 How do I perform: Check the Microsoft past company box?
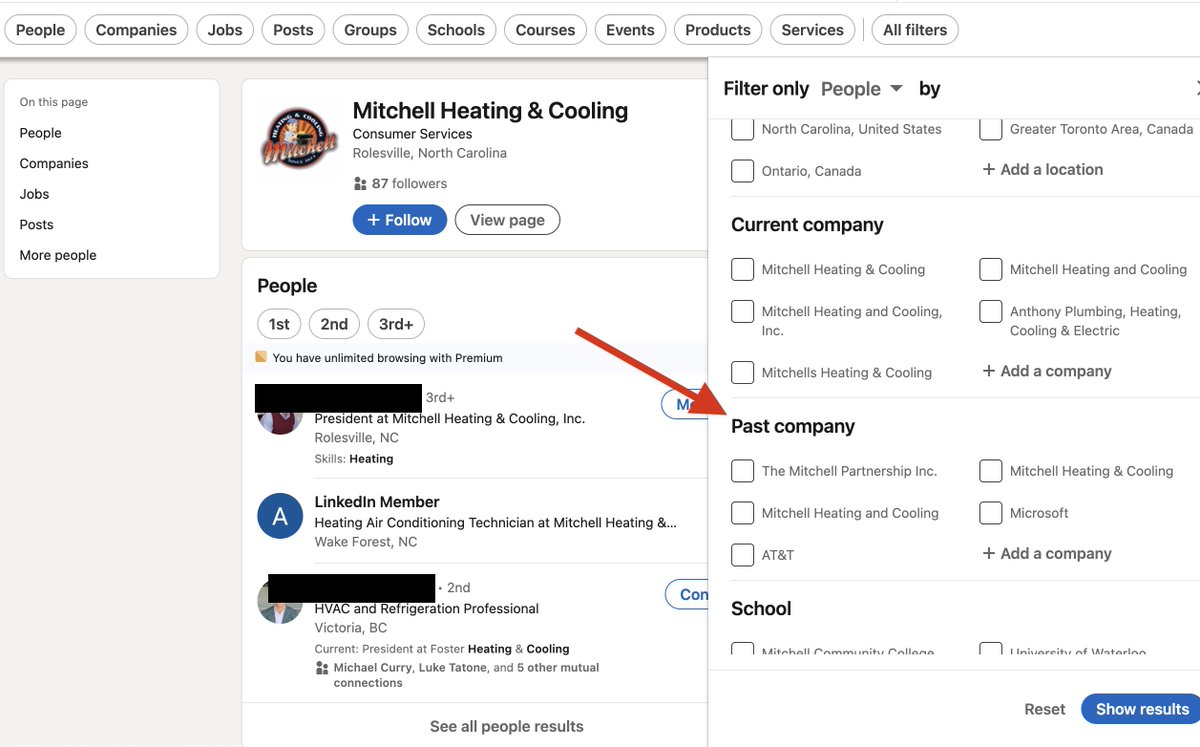991,513
